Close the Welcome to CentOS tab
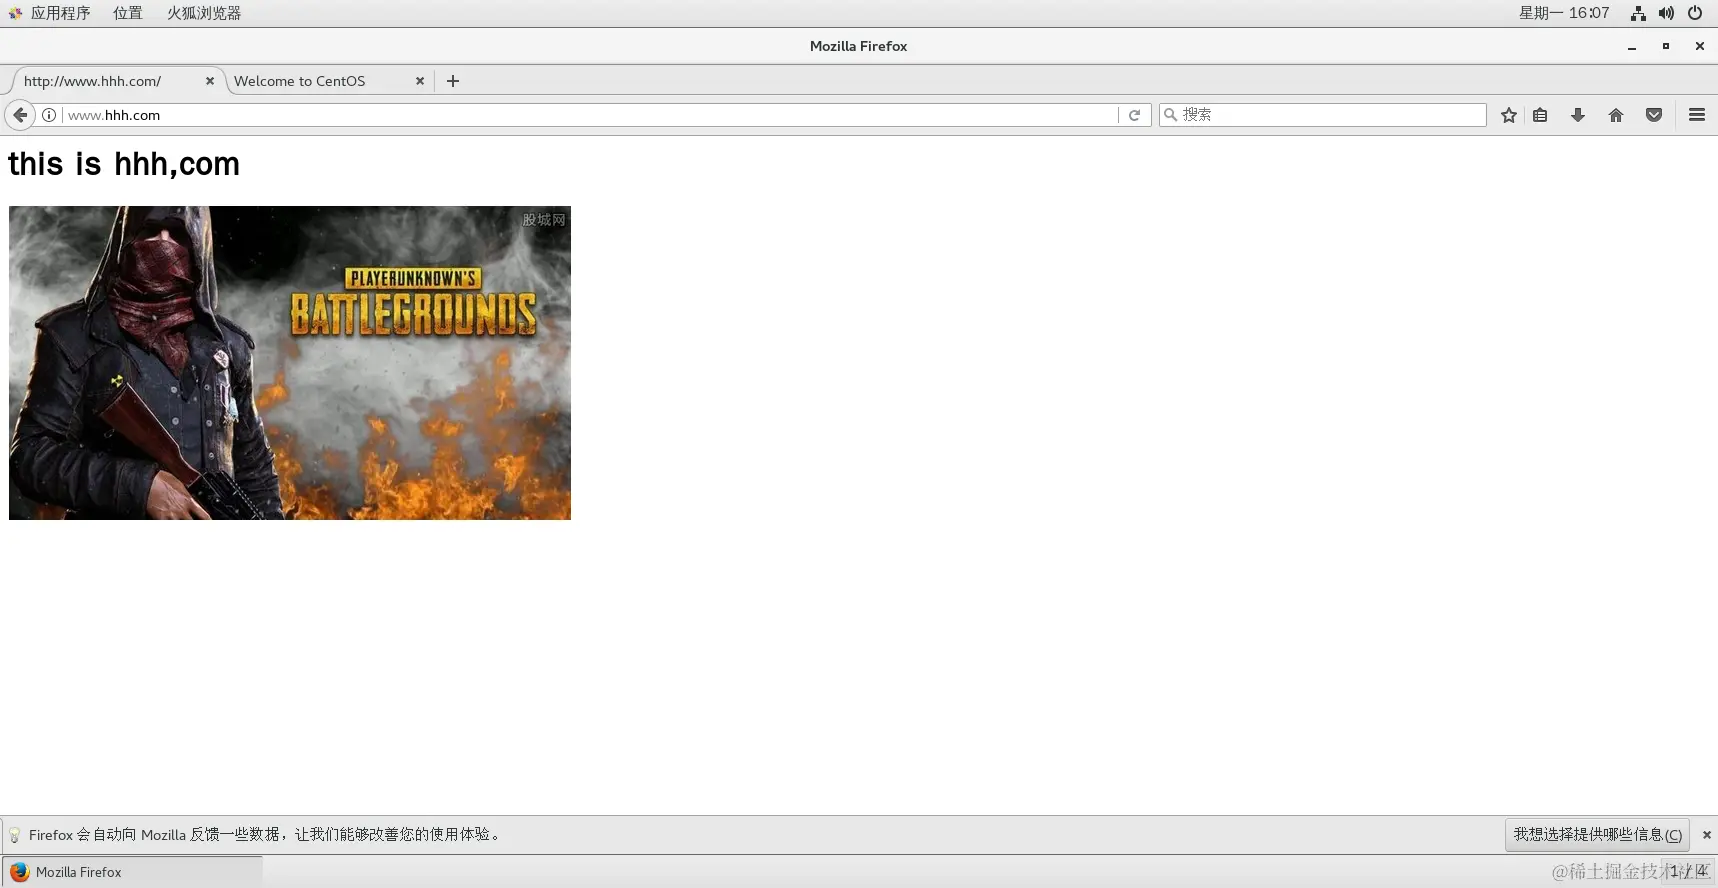 click(420, 81)
